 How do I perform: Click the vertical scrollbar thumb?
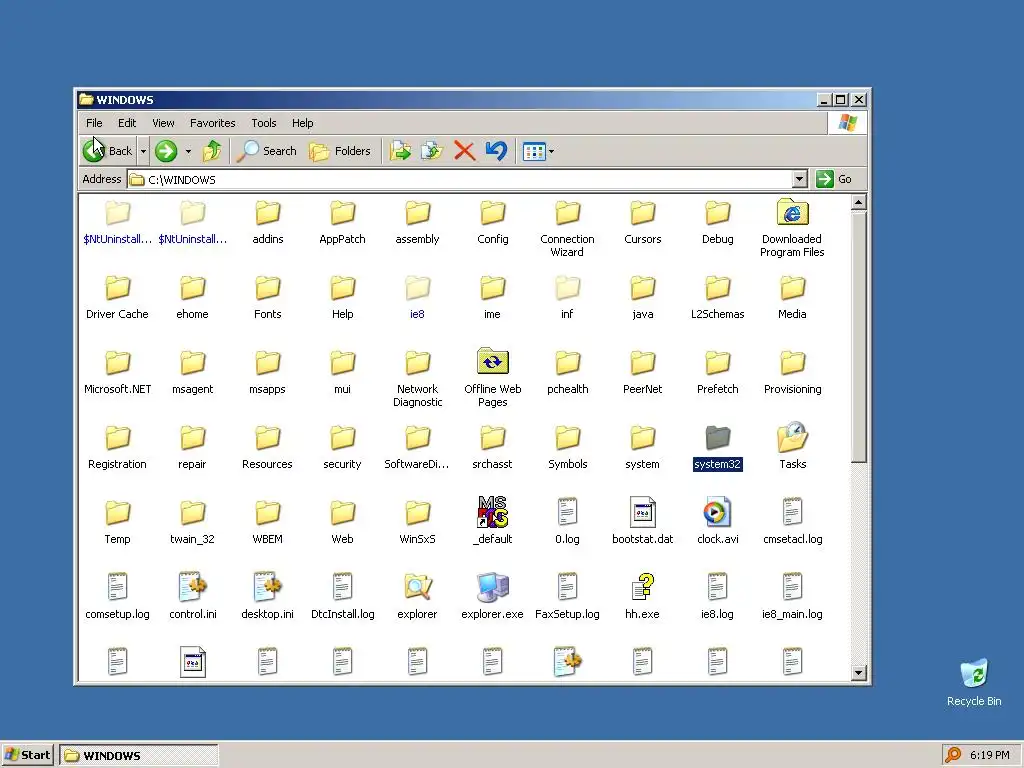pyautogui.click(x=858, y=336)
